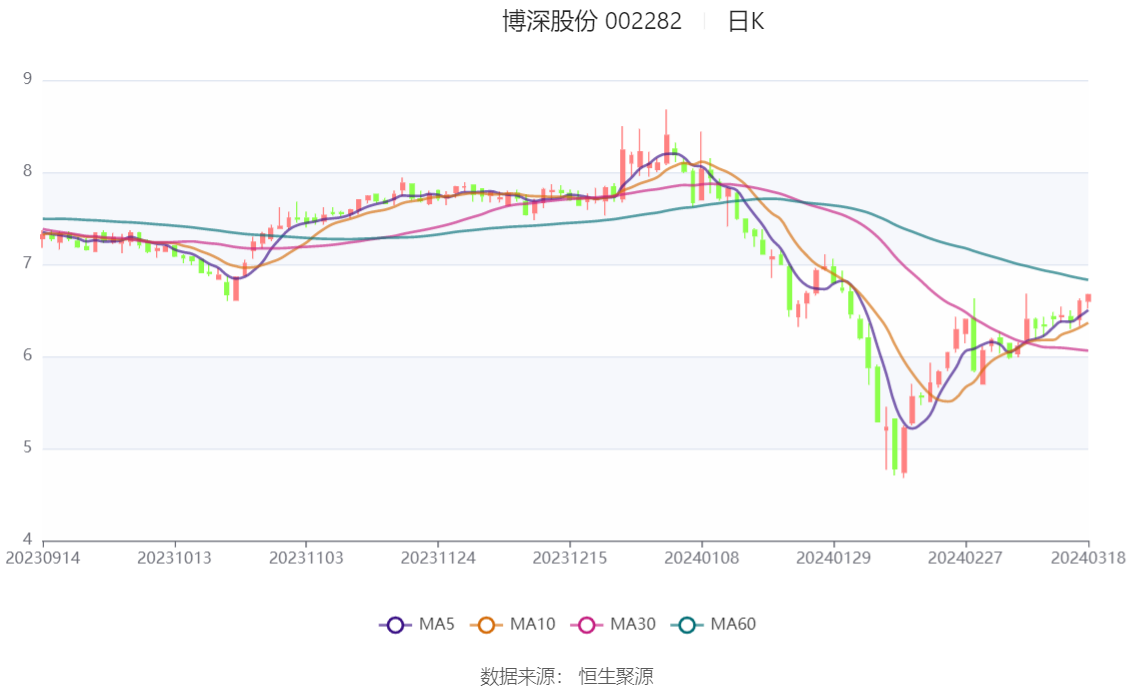
Task: Click the x-axis date label 20240129
Action: [x=833, y=558]
